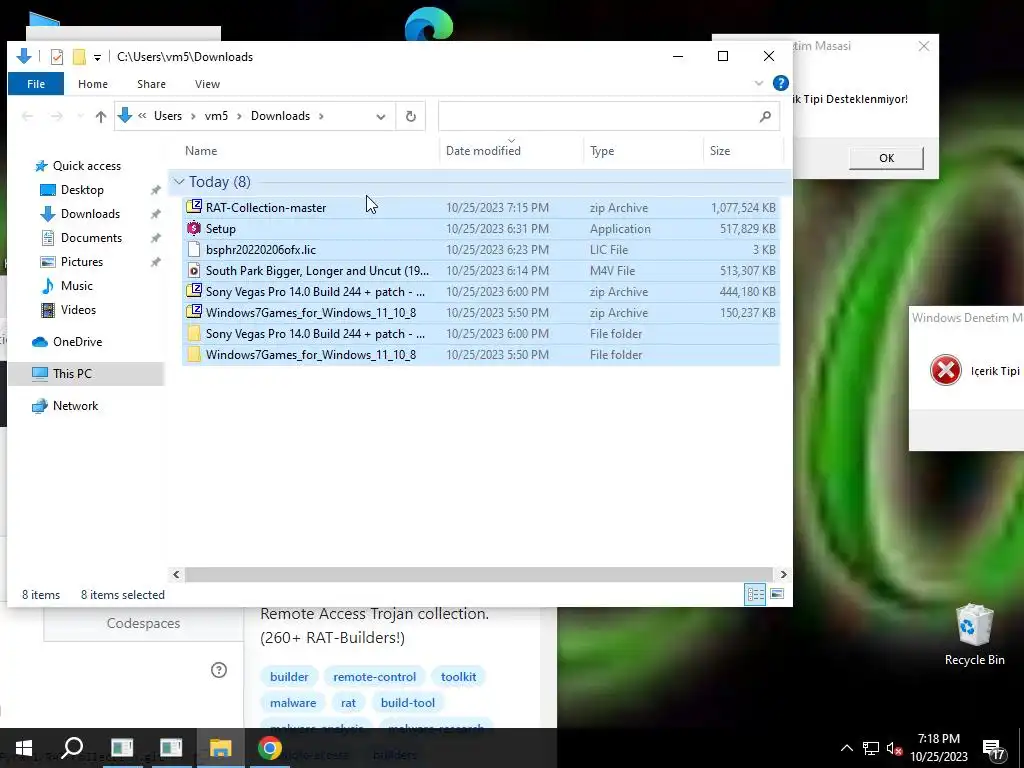
Task: Switch to the Home ribbon tab
Action: tap(93, 84)
